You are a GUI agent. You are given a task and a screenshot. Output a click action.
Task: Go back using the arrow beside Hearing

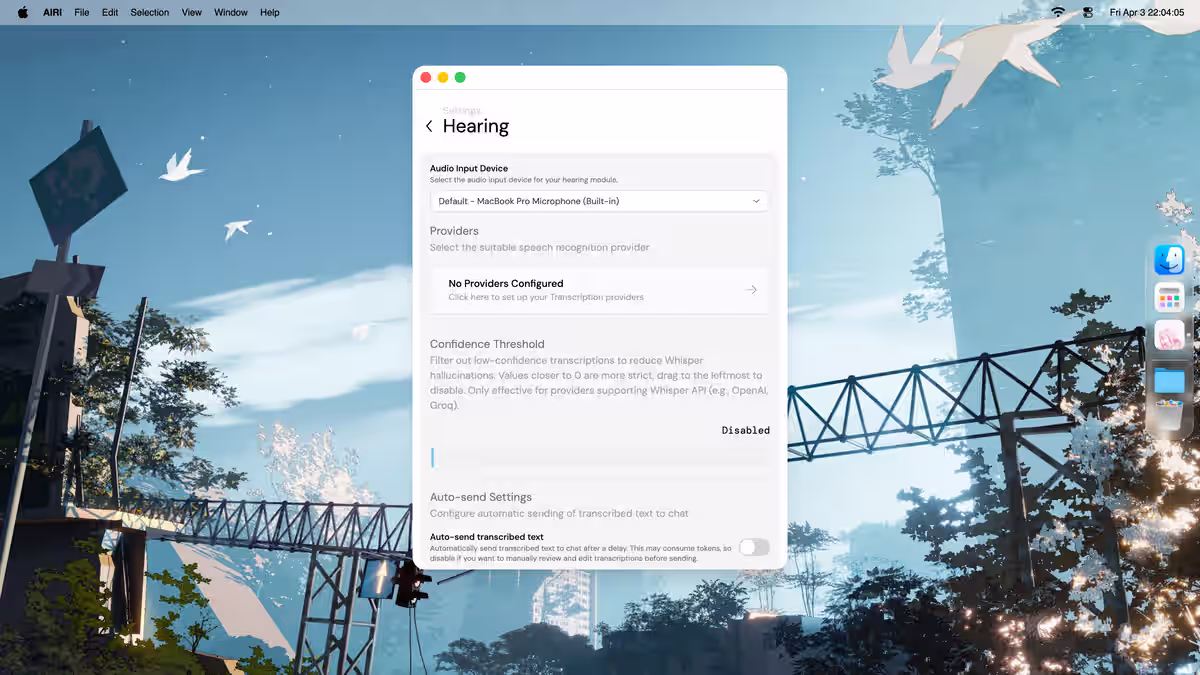coord(429,126)
